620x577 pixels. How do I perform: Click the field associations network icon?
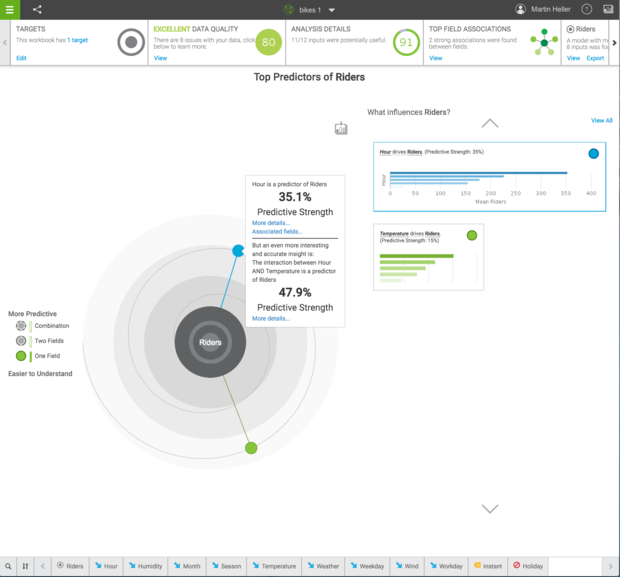point(544,42)
